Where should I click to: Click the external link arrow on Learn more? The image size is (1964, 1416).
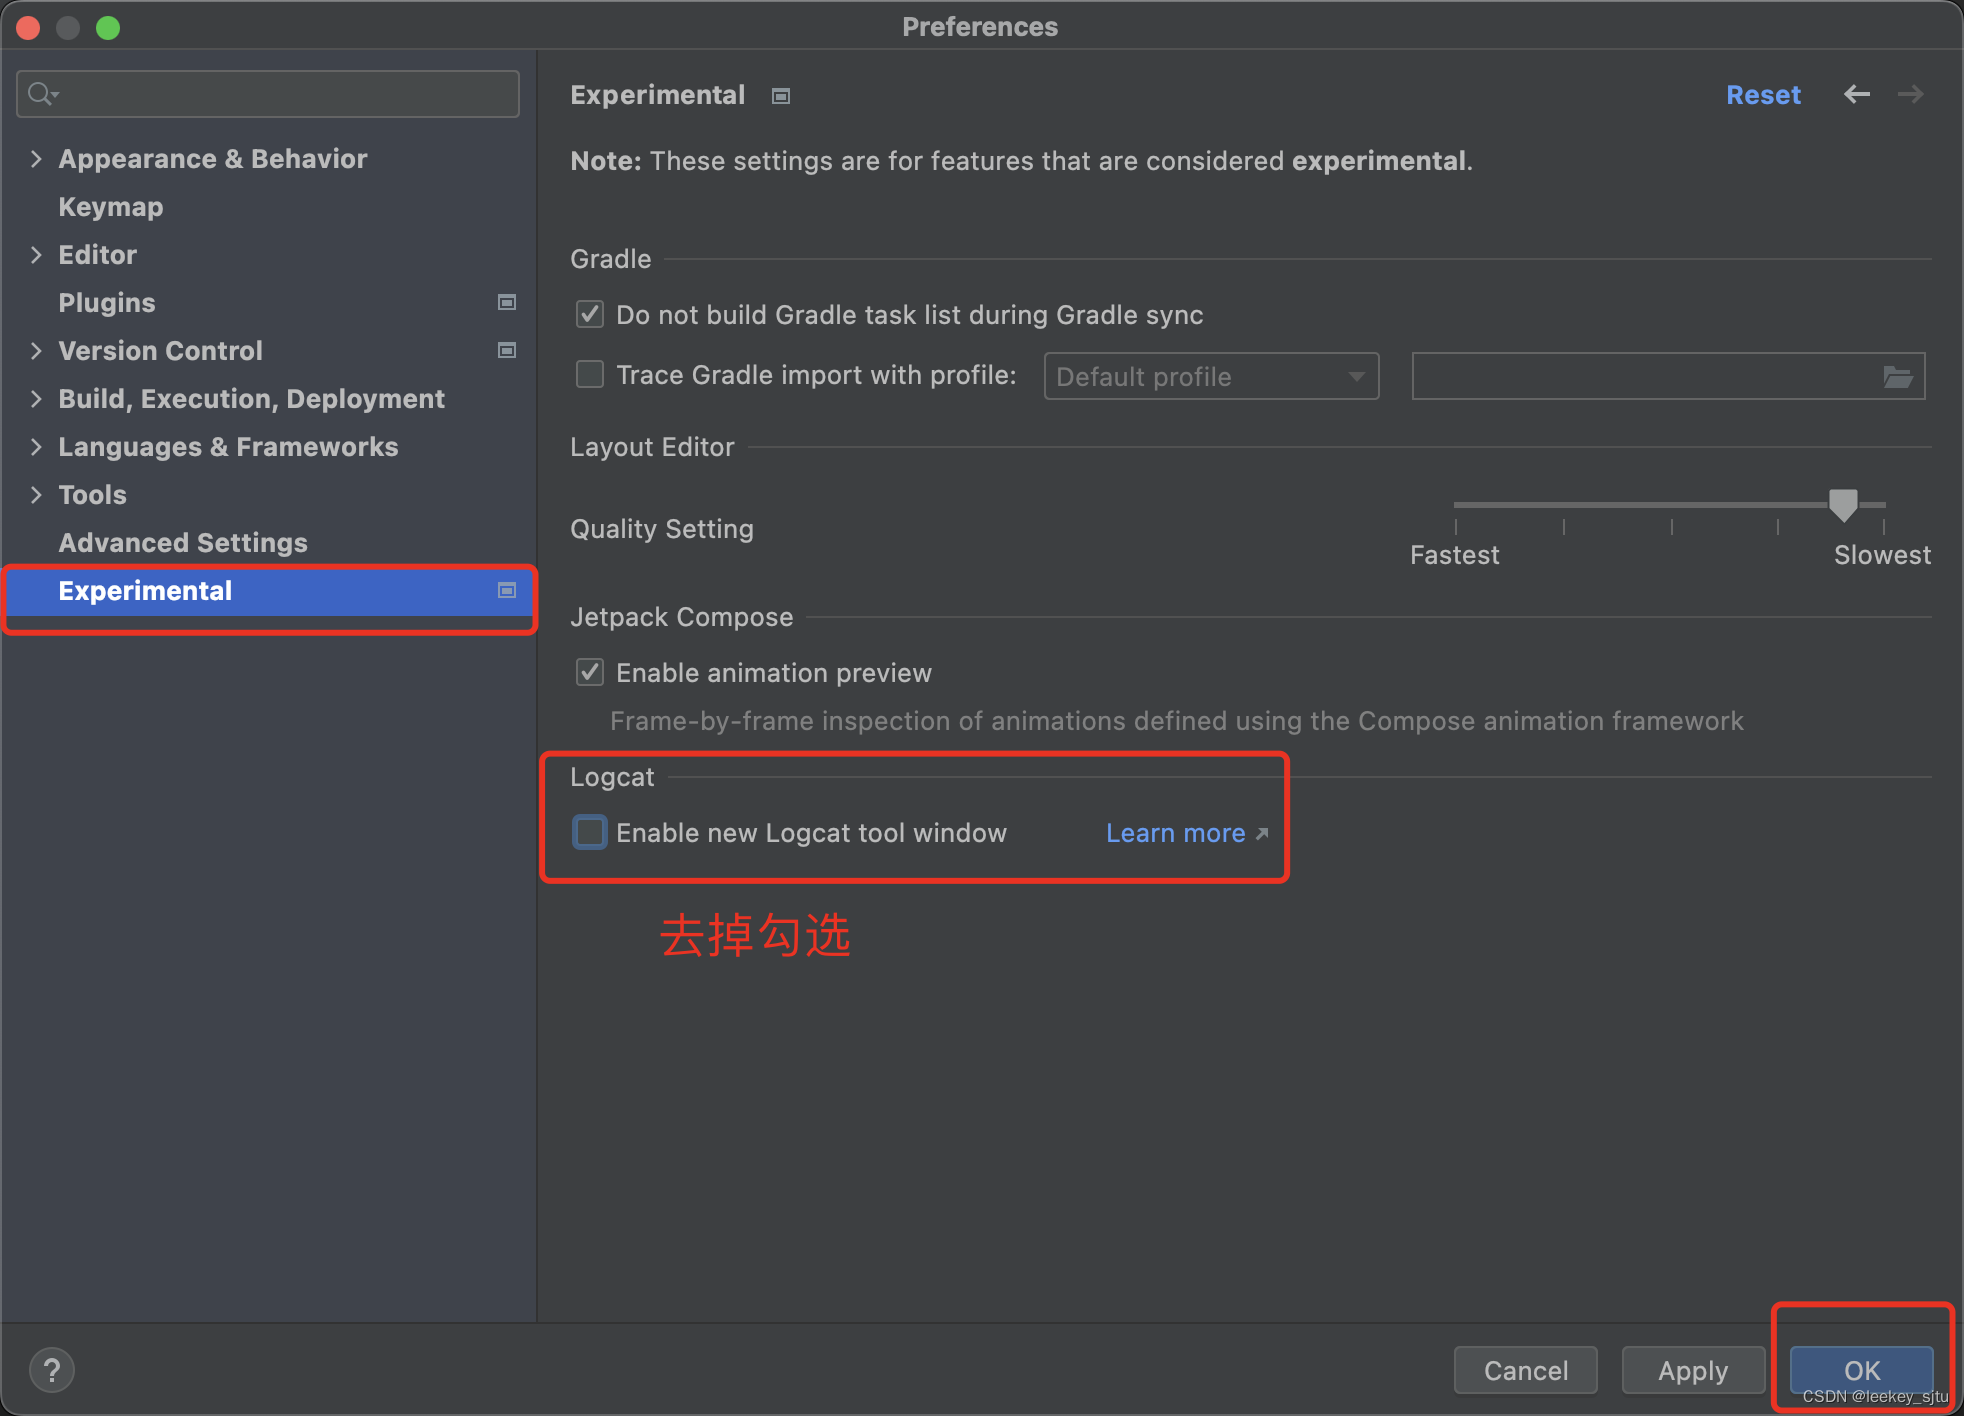pyautogui.click(x=1259, y=832)
